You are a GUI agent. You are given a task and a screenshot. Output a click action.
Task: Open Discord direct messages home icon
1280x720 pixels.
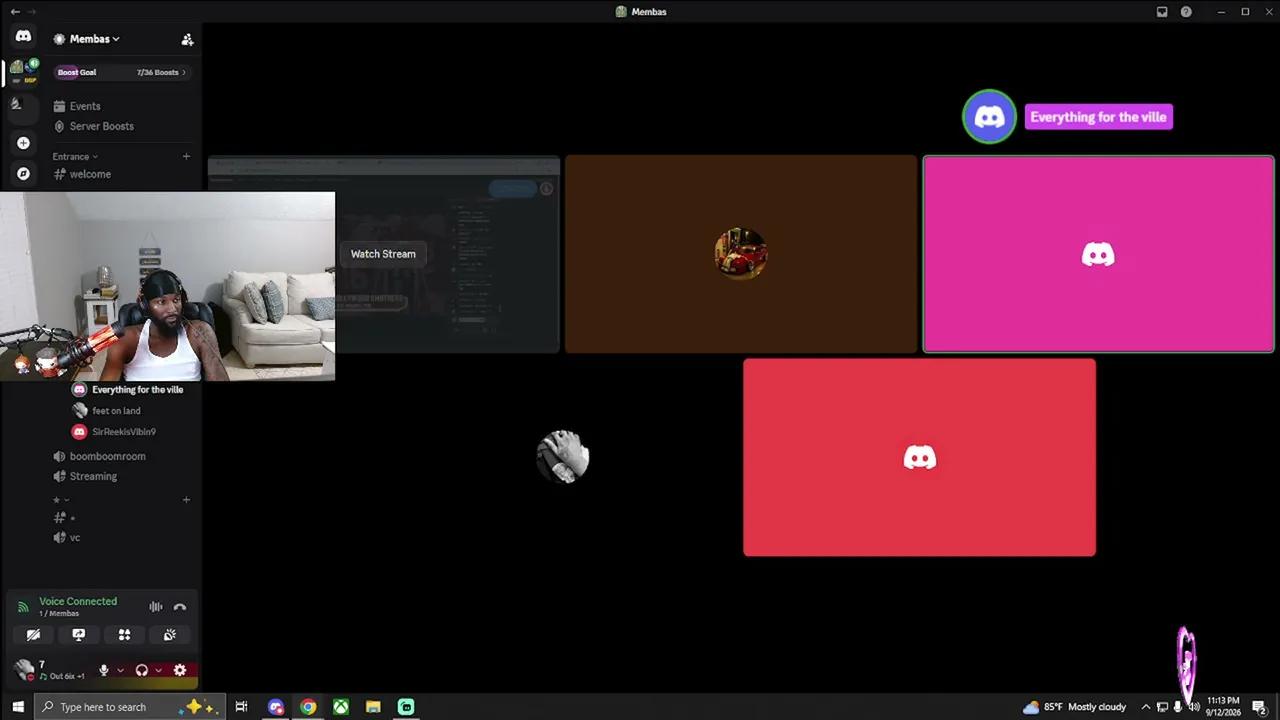point(23,36)
